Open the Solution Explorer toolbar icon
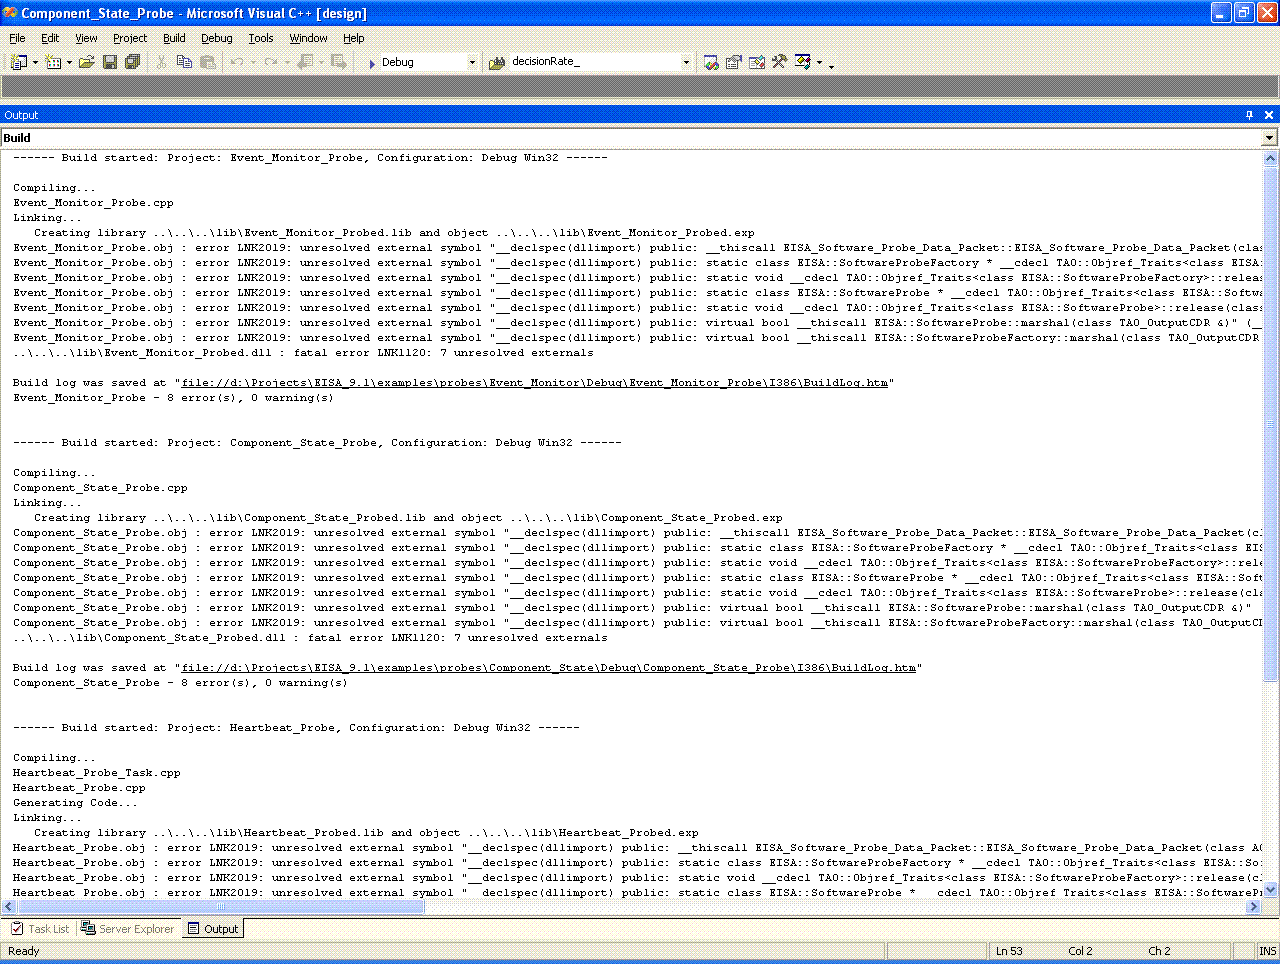 pyautogui.click(x=711, y=62)
